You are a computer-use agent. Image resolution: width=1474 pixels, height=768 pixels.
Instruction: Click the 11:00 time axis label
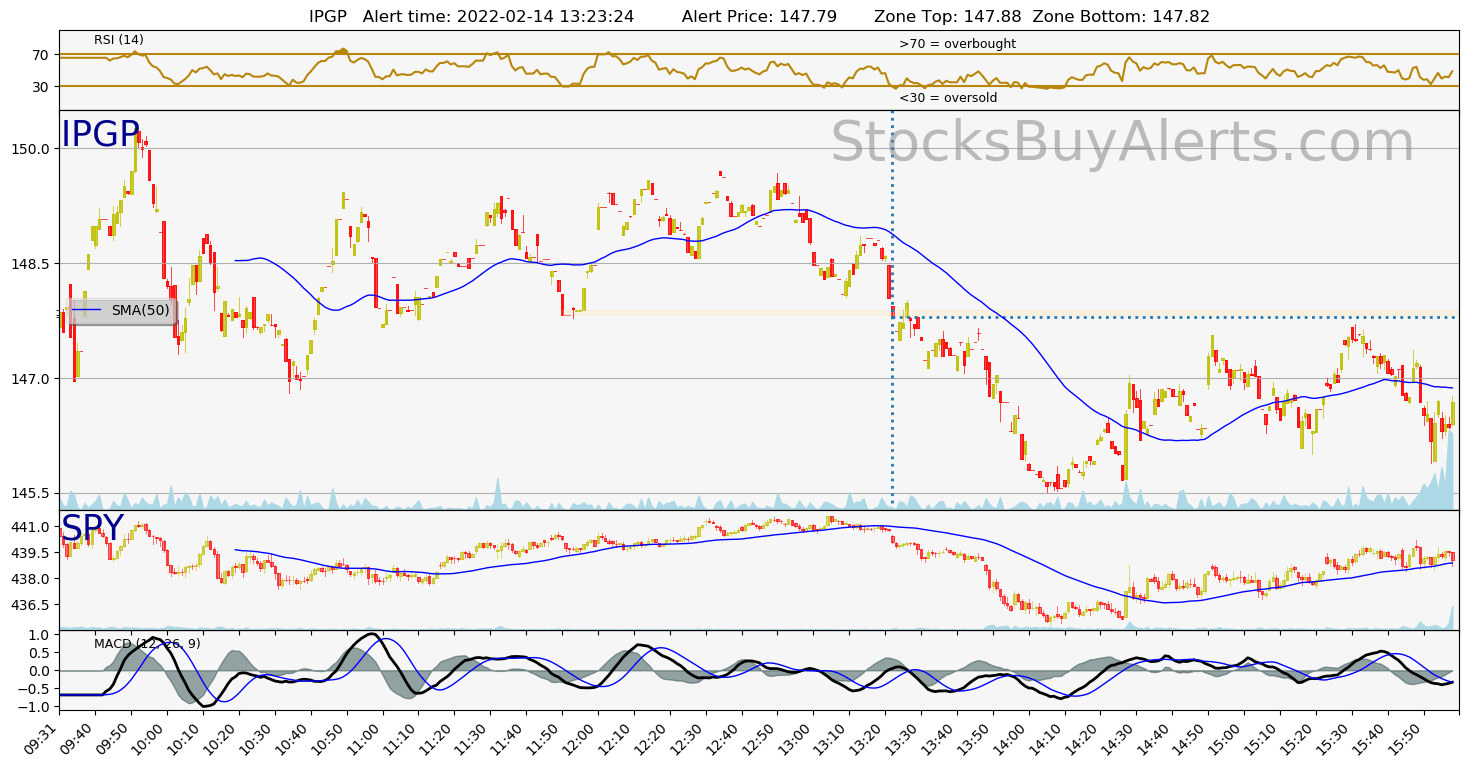[x=364, y=736]
